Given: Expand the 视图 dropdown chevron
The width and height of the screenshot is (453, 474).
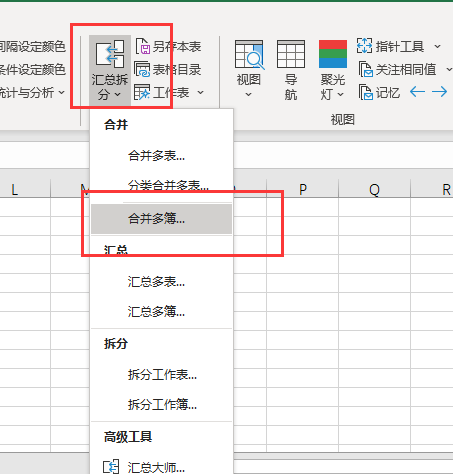Looking at the screenshot, I should pyautogui.click(x=248, y=95).
